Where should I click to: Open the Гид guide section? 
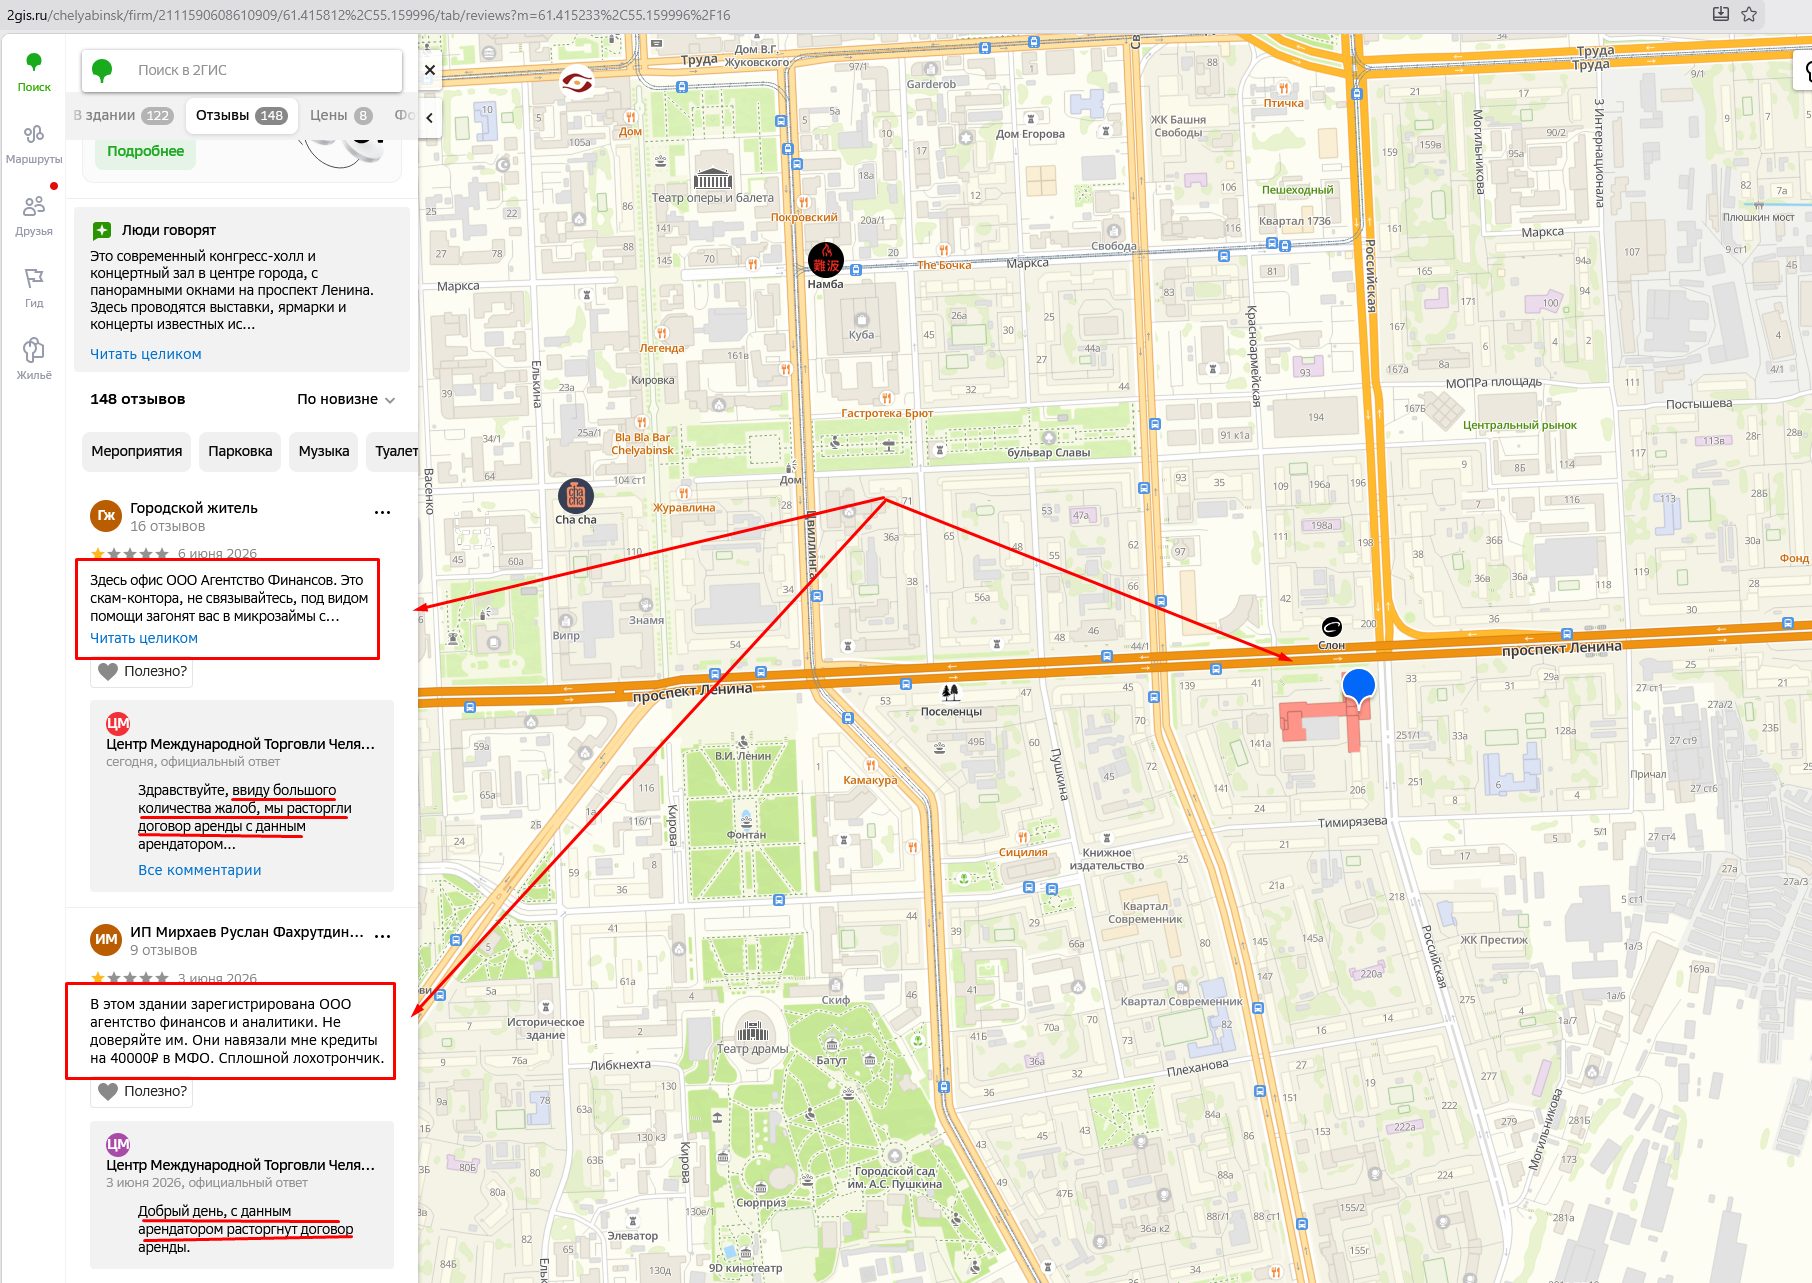(x=33, y=288)
